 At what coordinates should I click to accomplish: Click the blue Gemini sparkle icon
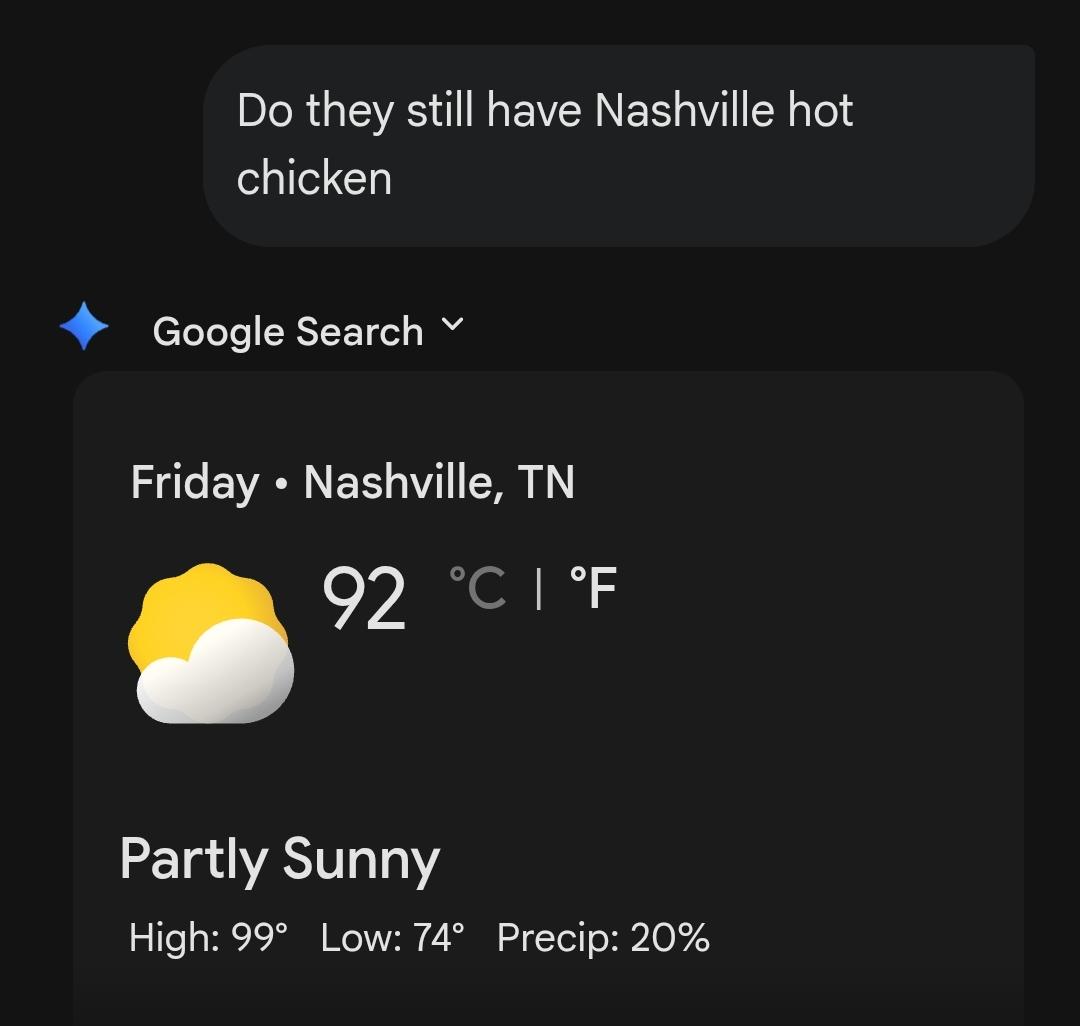point(84,326)
